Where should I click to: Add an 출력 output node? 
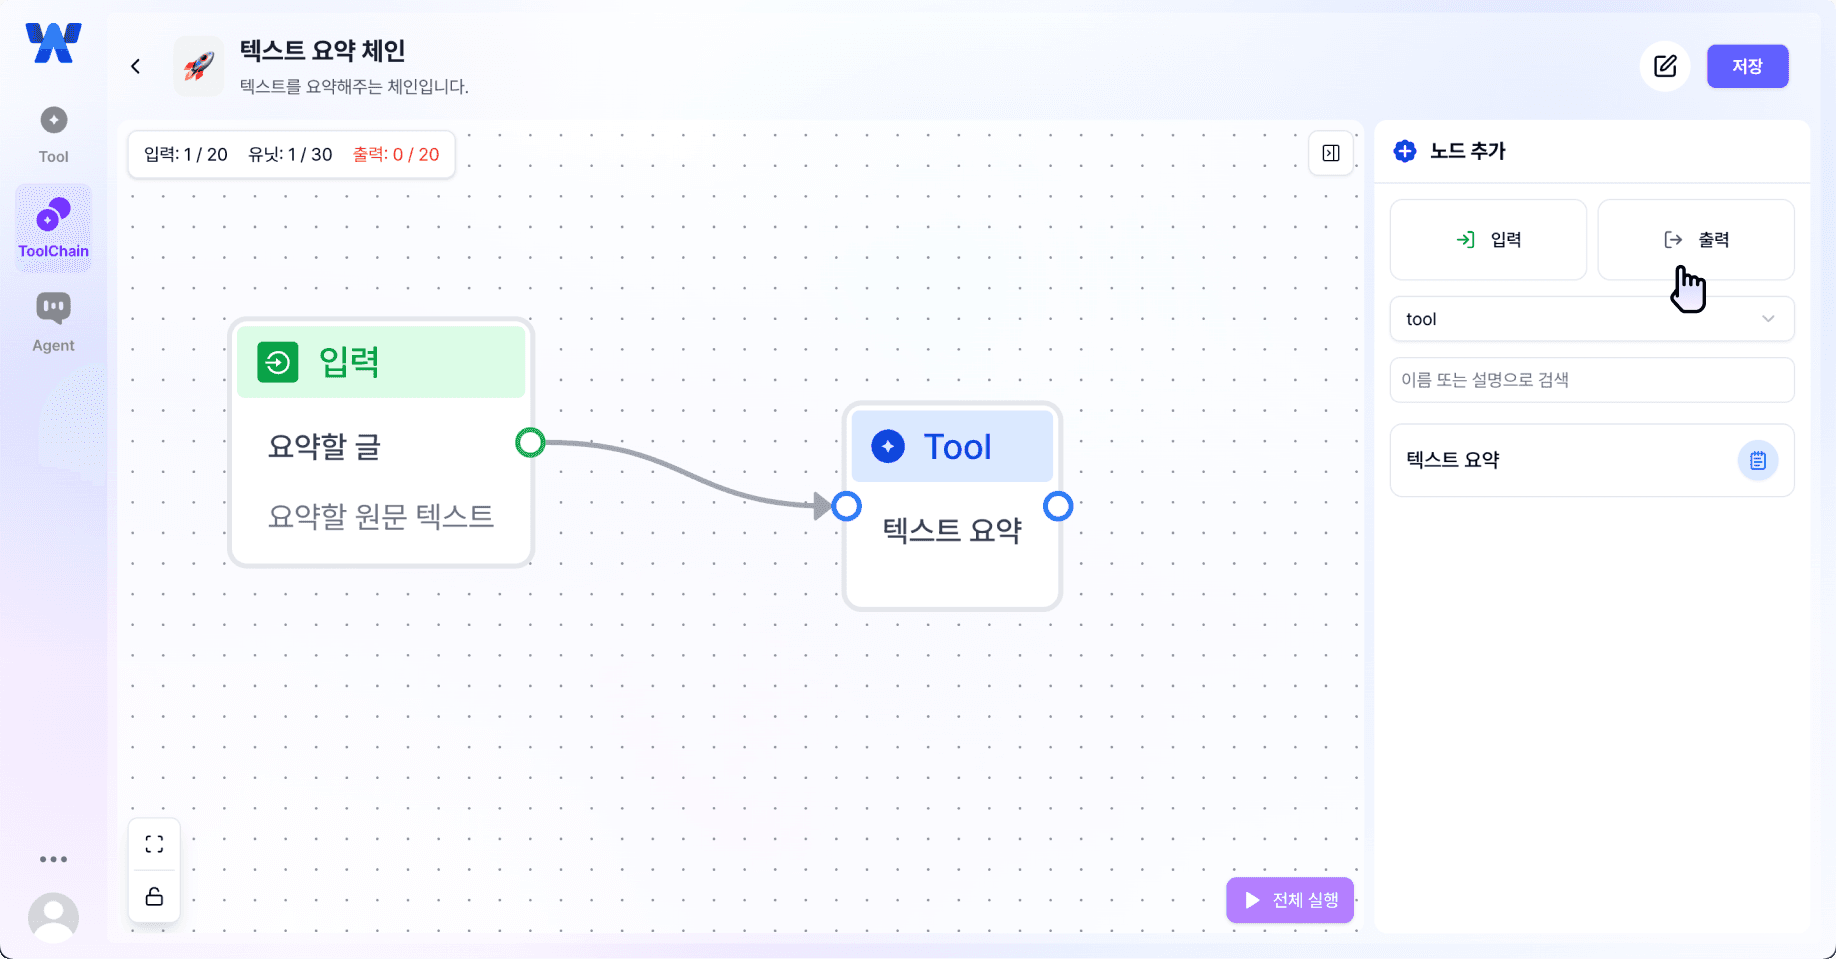[1695, 240]
